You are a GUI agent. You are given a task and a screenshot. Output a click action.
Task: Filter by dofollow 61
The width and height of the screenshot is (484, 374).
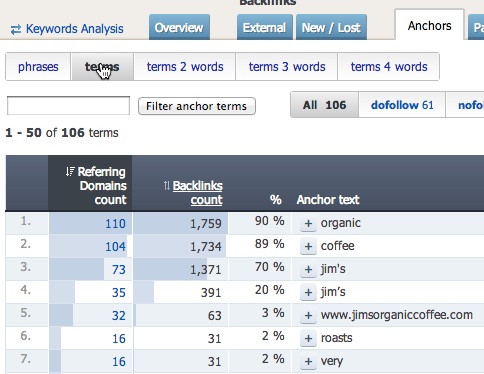pos(402,105)
